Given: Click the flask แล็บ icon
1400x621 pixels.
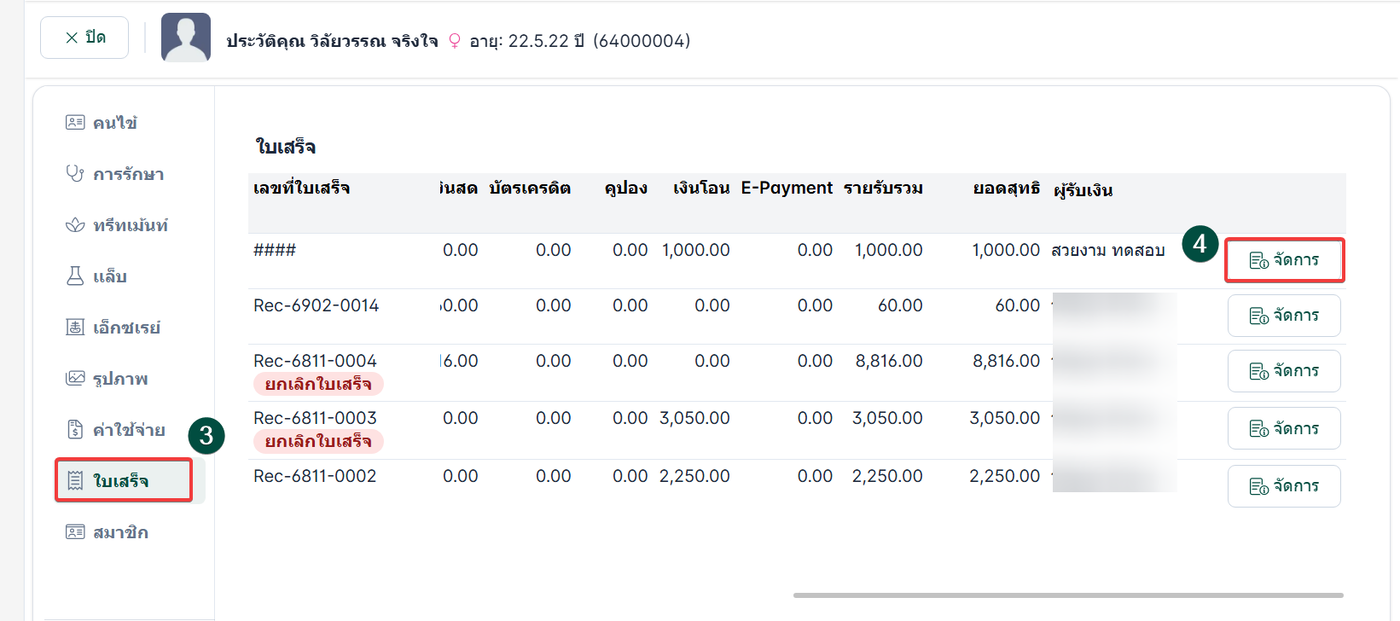Looking at the screenshot, I should pyautogui.click(x=75, y=277).
